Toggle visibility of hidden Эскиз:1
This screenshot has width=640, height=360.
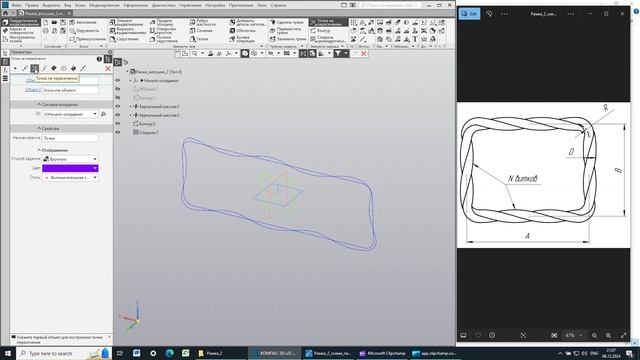(118, 89)
